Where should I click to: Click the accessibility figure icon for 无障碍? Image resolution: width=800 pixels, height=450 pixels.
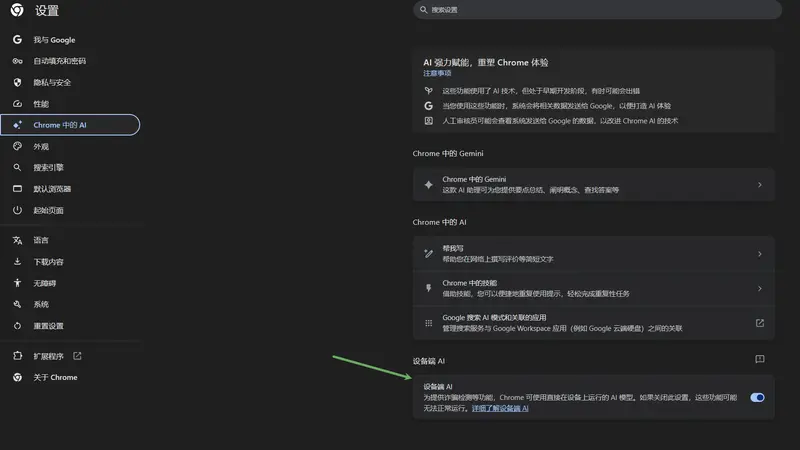[x=17, y=283]
